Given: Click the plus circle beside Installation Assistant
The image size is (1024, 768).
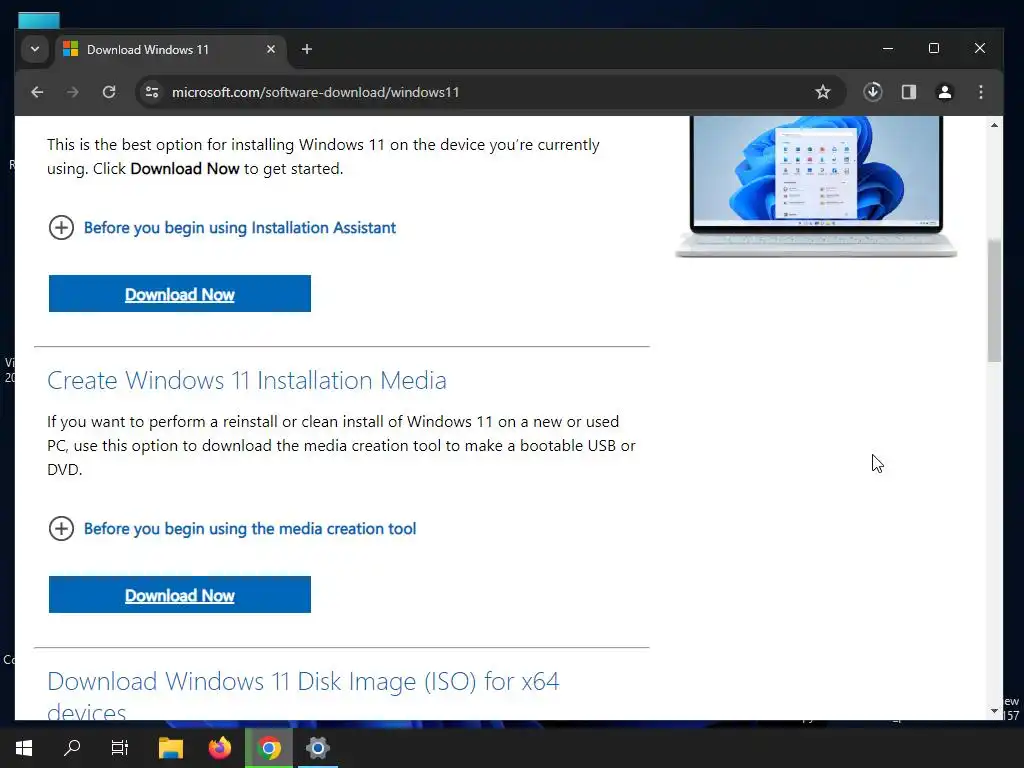Looking at the screenshot, I should coord(61,227).
